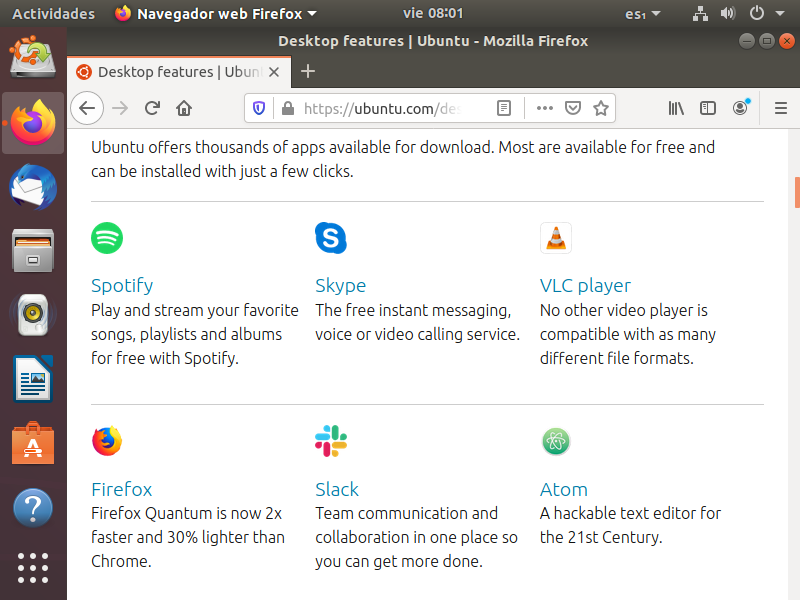The image size is (800, 600).
Task: Open the Atom link
Action: click(564, 489)
